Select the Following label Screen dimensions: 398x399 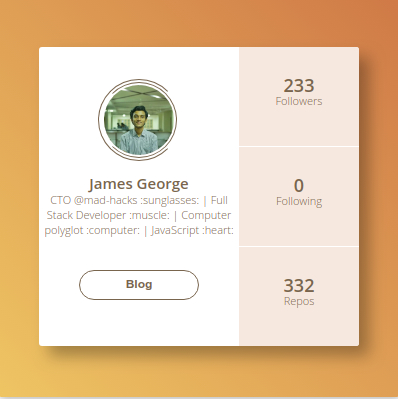pos(299,201)
